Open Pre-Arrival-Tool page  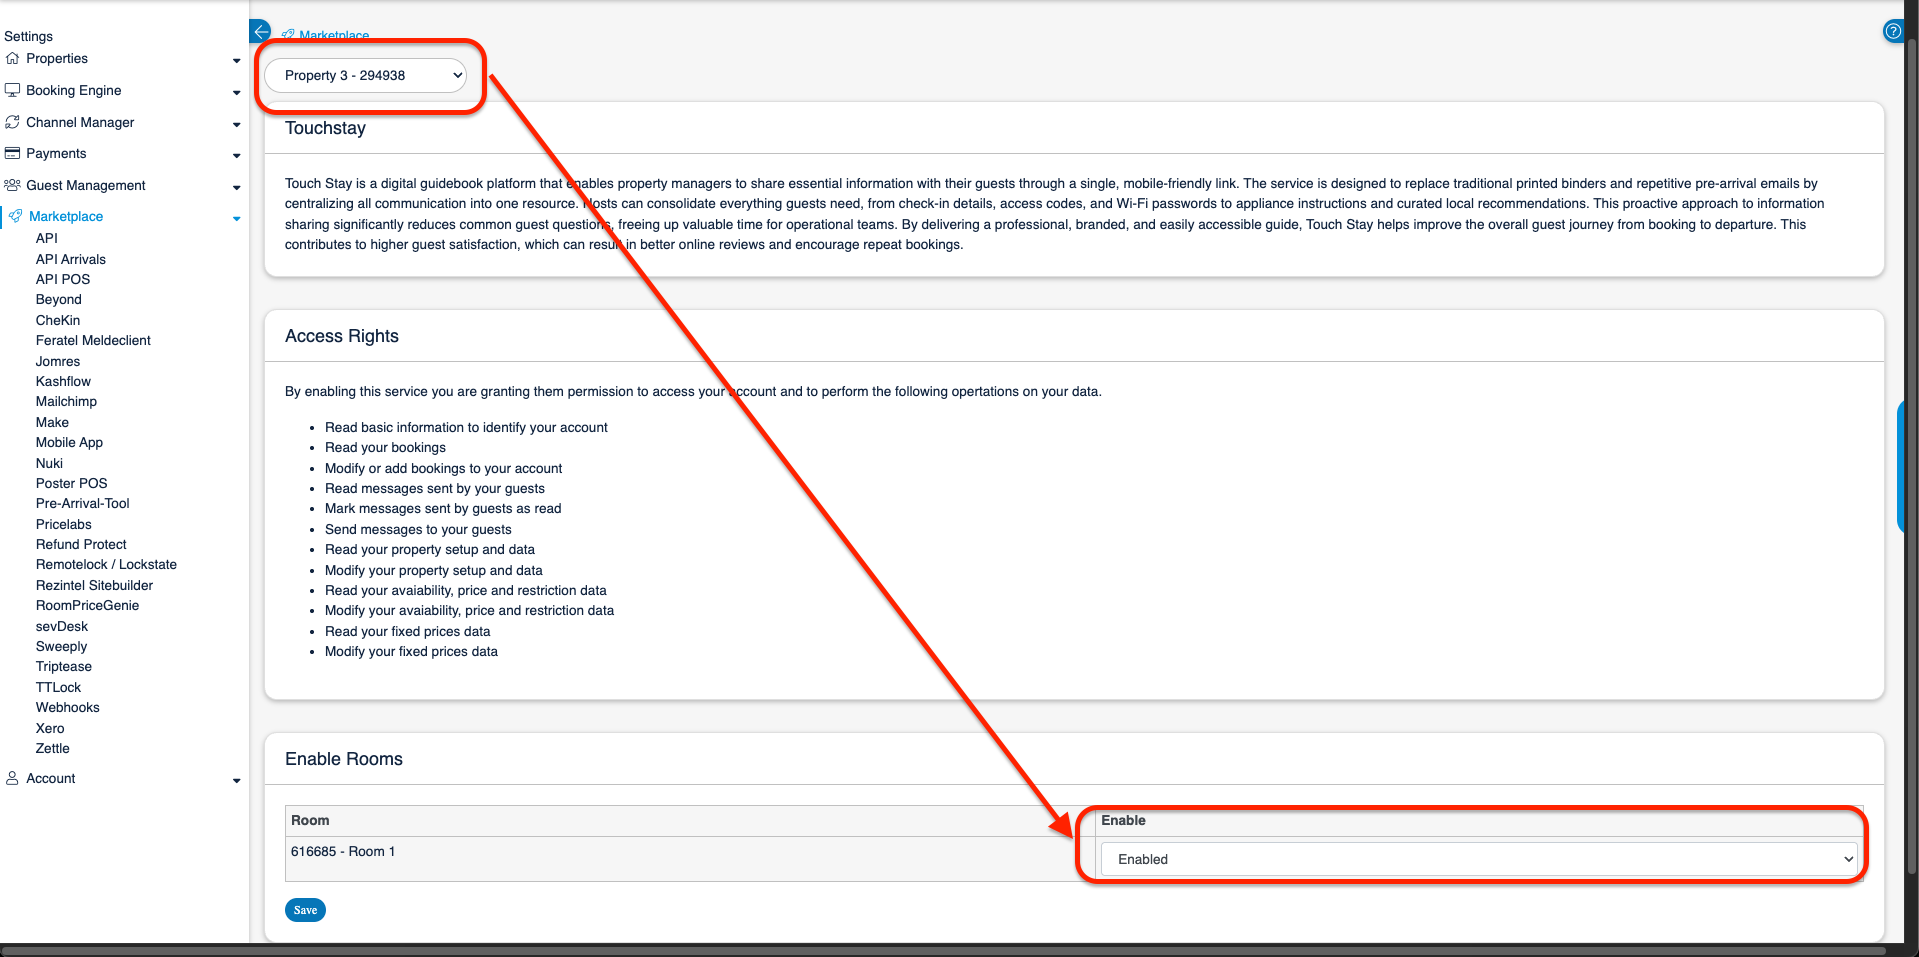coord(83,503)
